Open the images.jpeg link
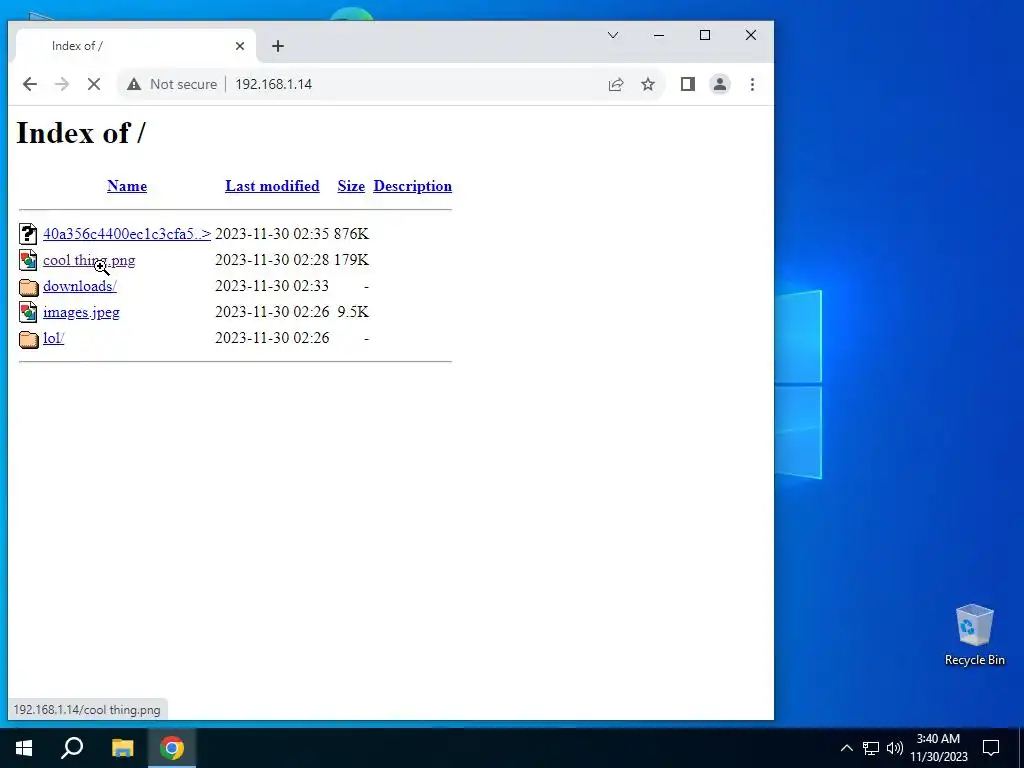 (x=81, y=312)
